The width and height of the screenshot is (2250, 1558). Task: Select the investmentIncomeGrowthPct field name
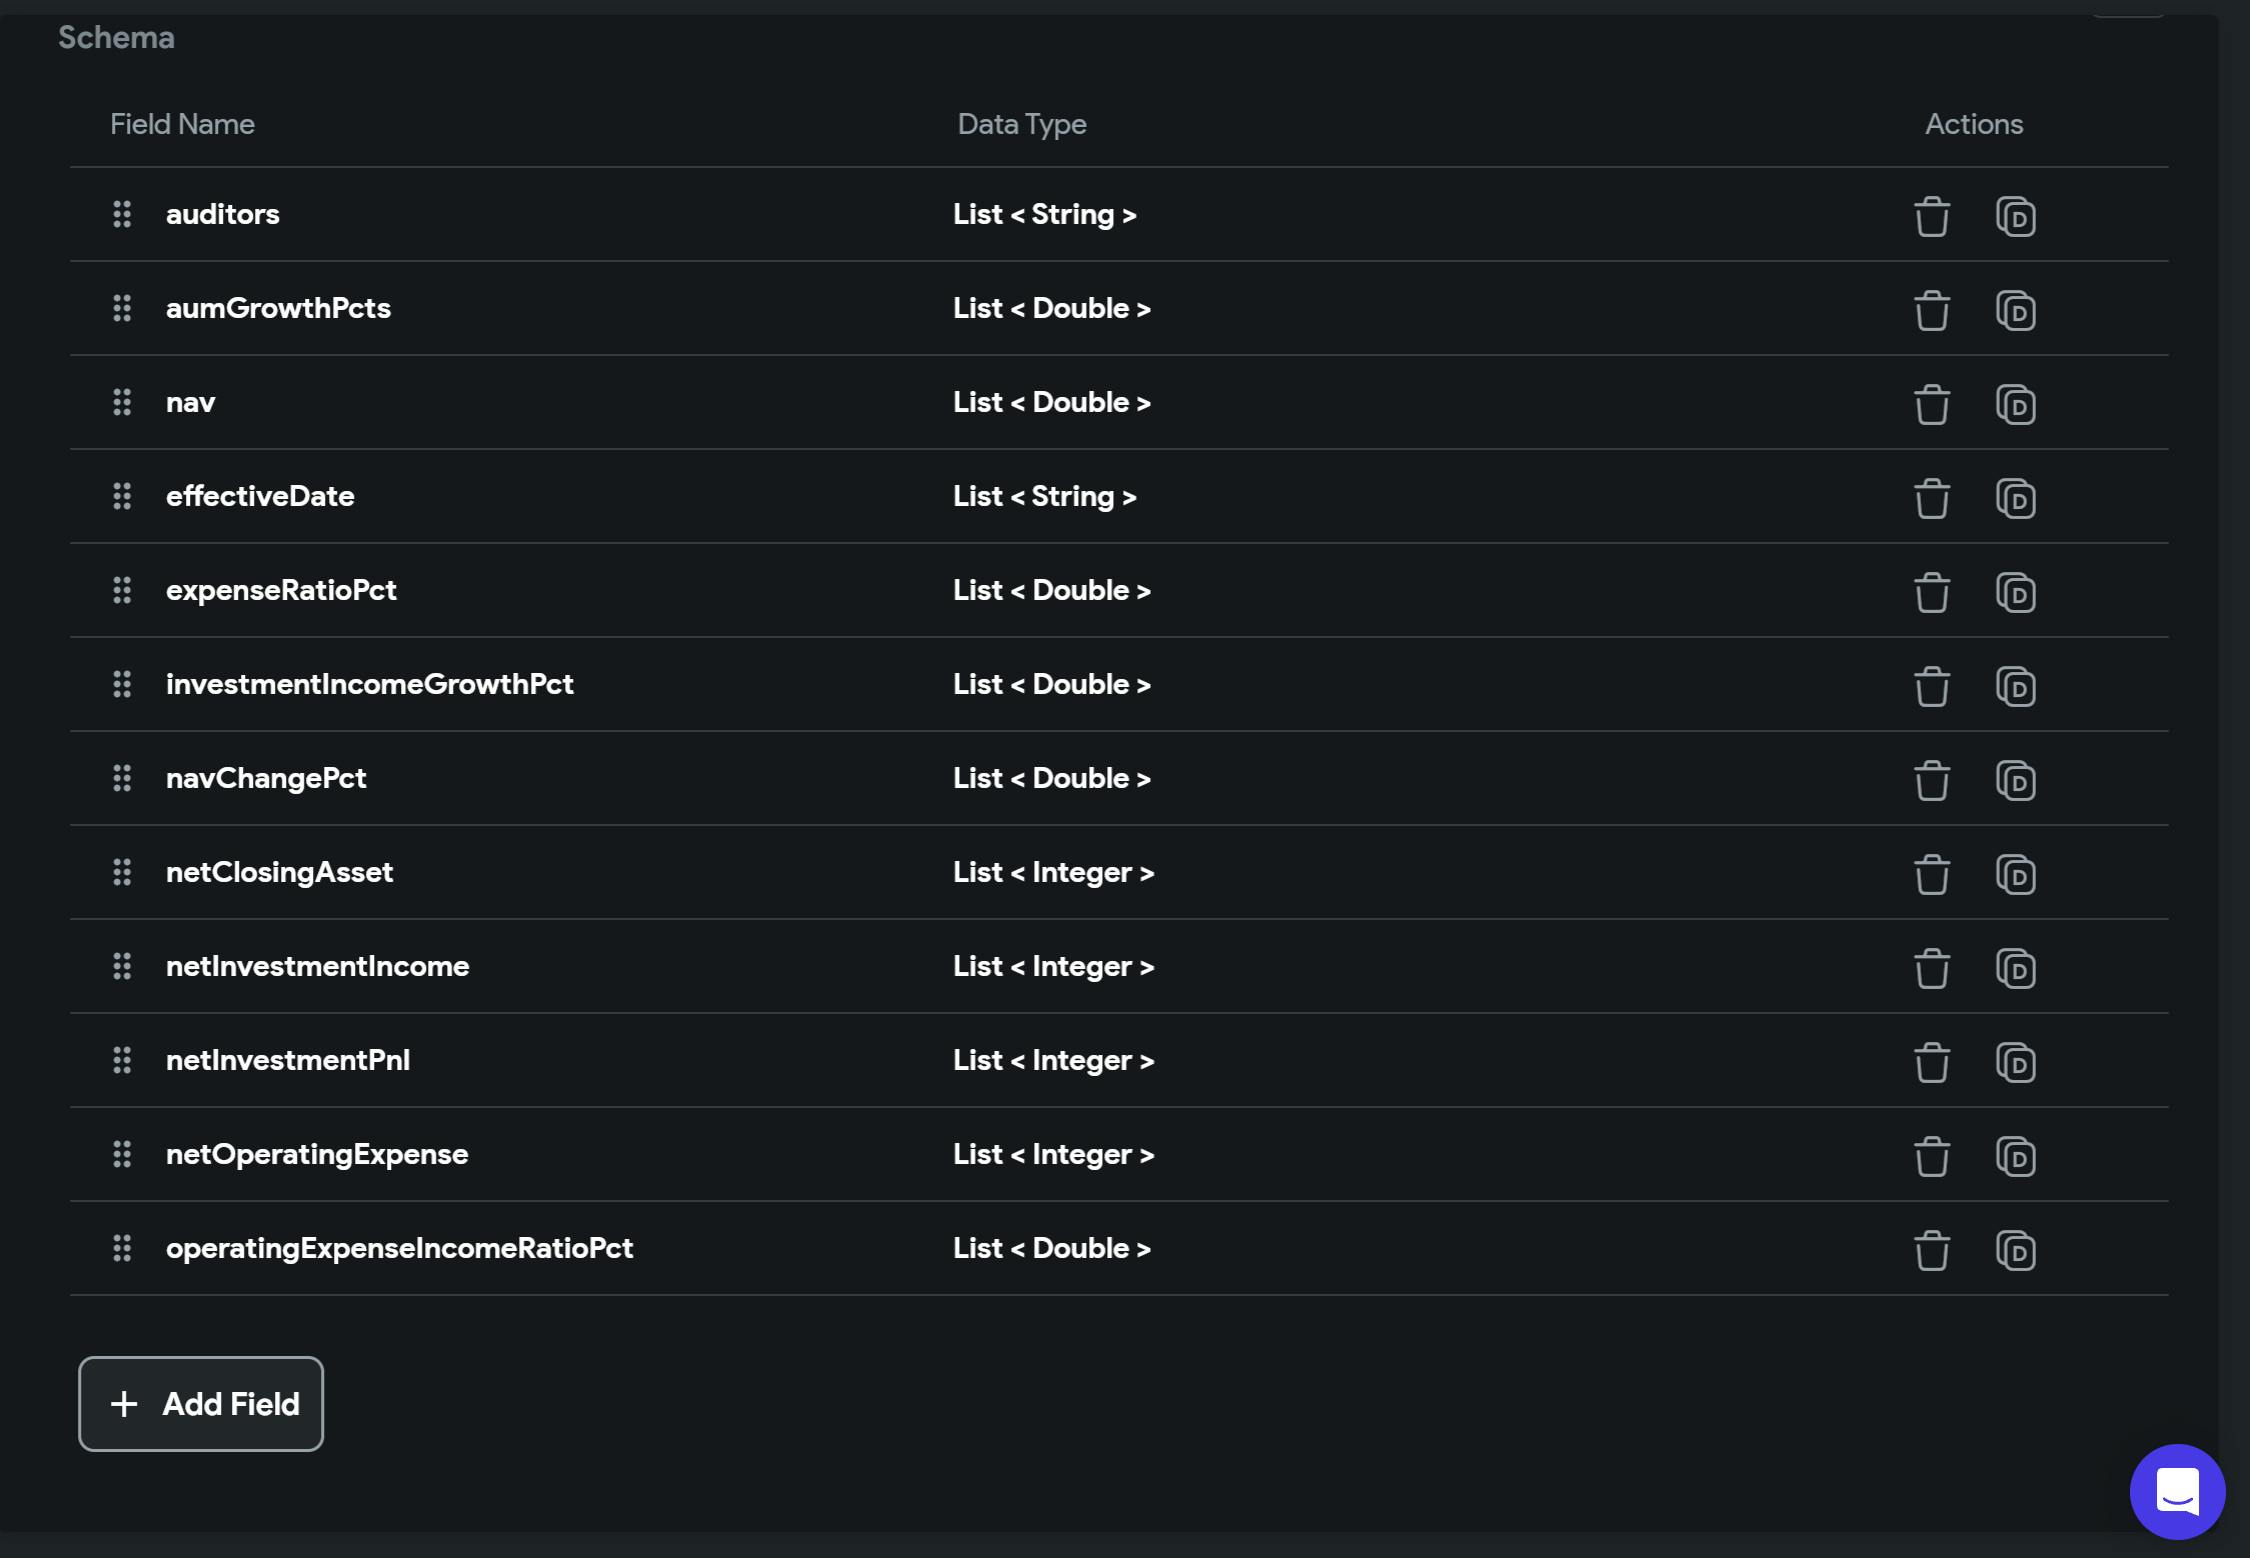point(369,684)
